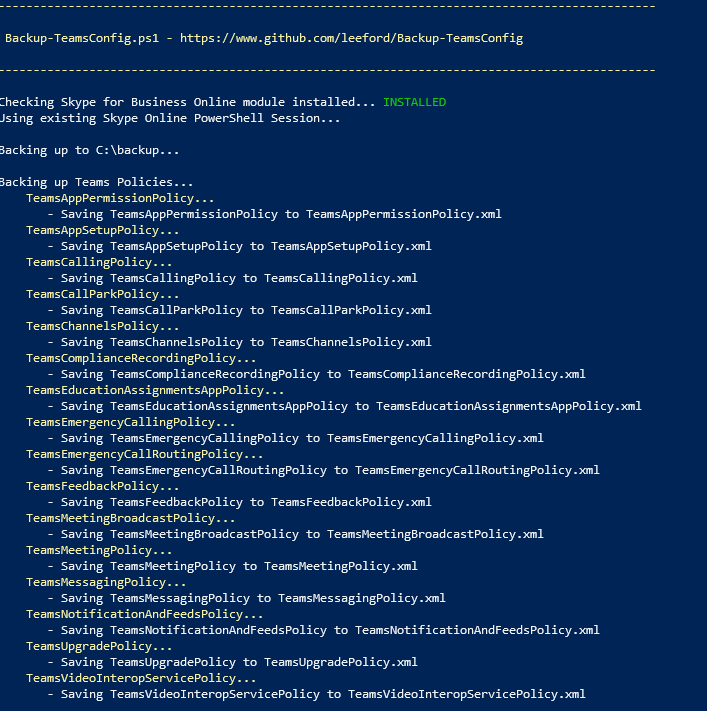Click the yellow TeamsUpgradePolicy... heading
Viewport: 707px width, 711px height.
coord(99,646)
